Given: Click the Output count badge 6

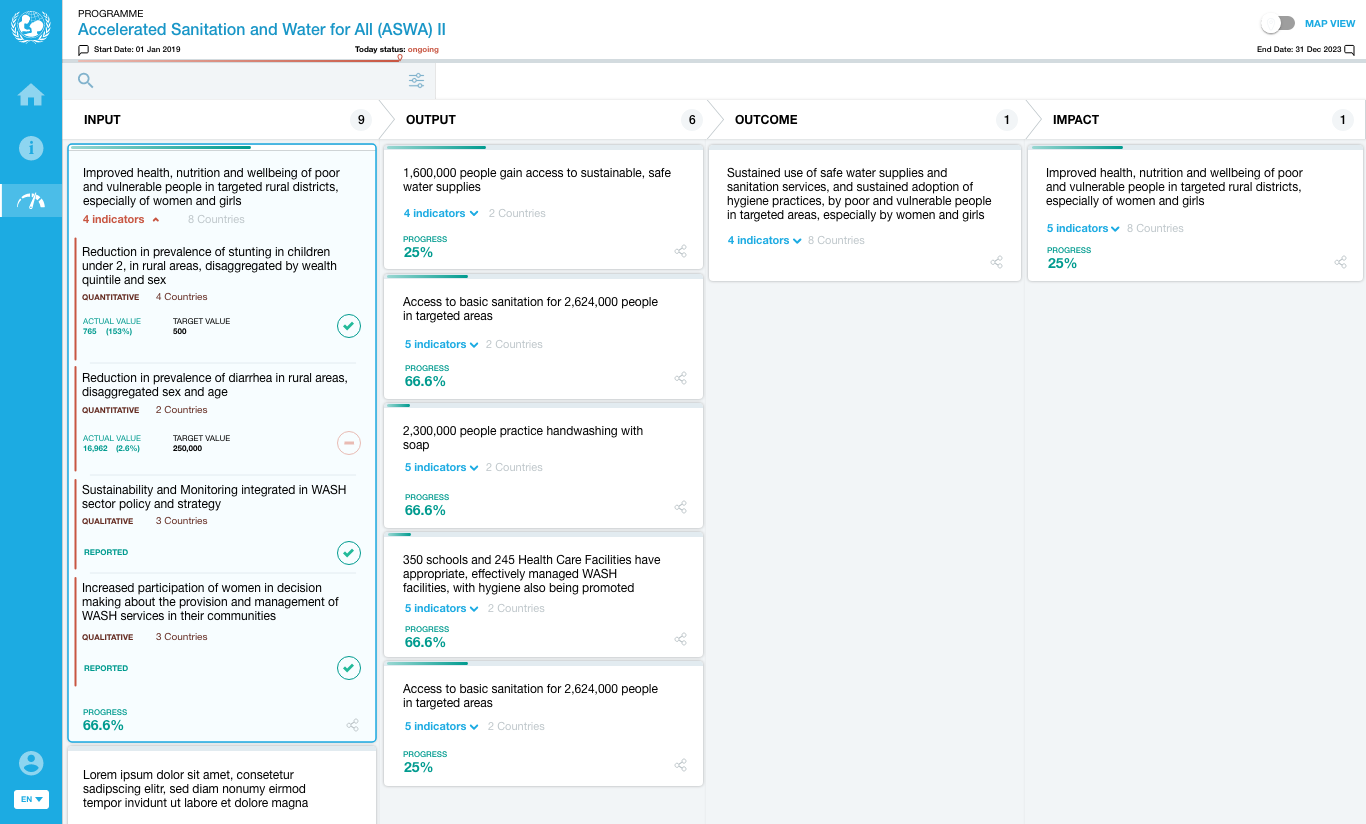Looking at the screenshot, I should pyautogui.click(x=691, y=120).
